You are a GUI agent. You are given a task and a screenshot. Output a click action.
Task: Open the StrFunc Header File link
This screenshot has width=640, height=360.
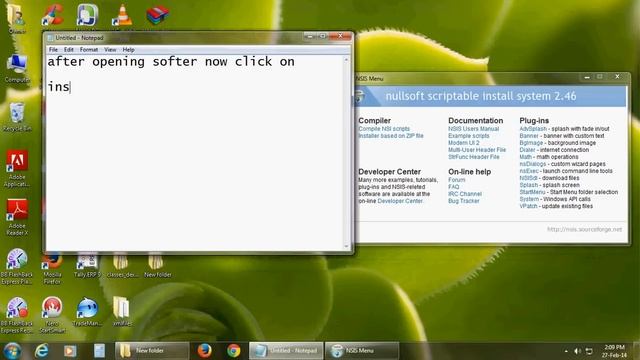click(x=473, y=157)
